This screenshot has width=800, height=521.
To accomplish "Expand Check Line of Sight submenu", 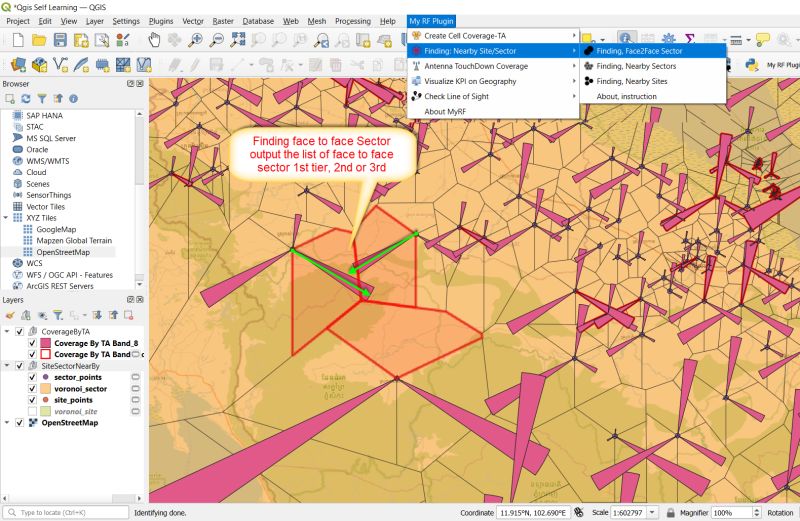I will click(493, 96).
